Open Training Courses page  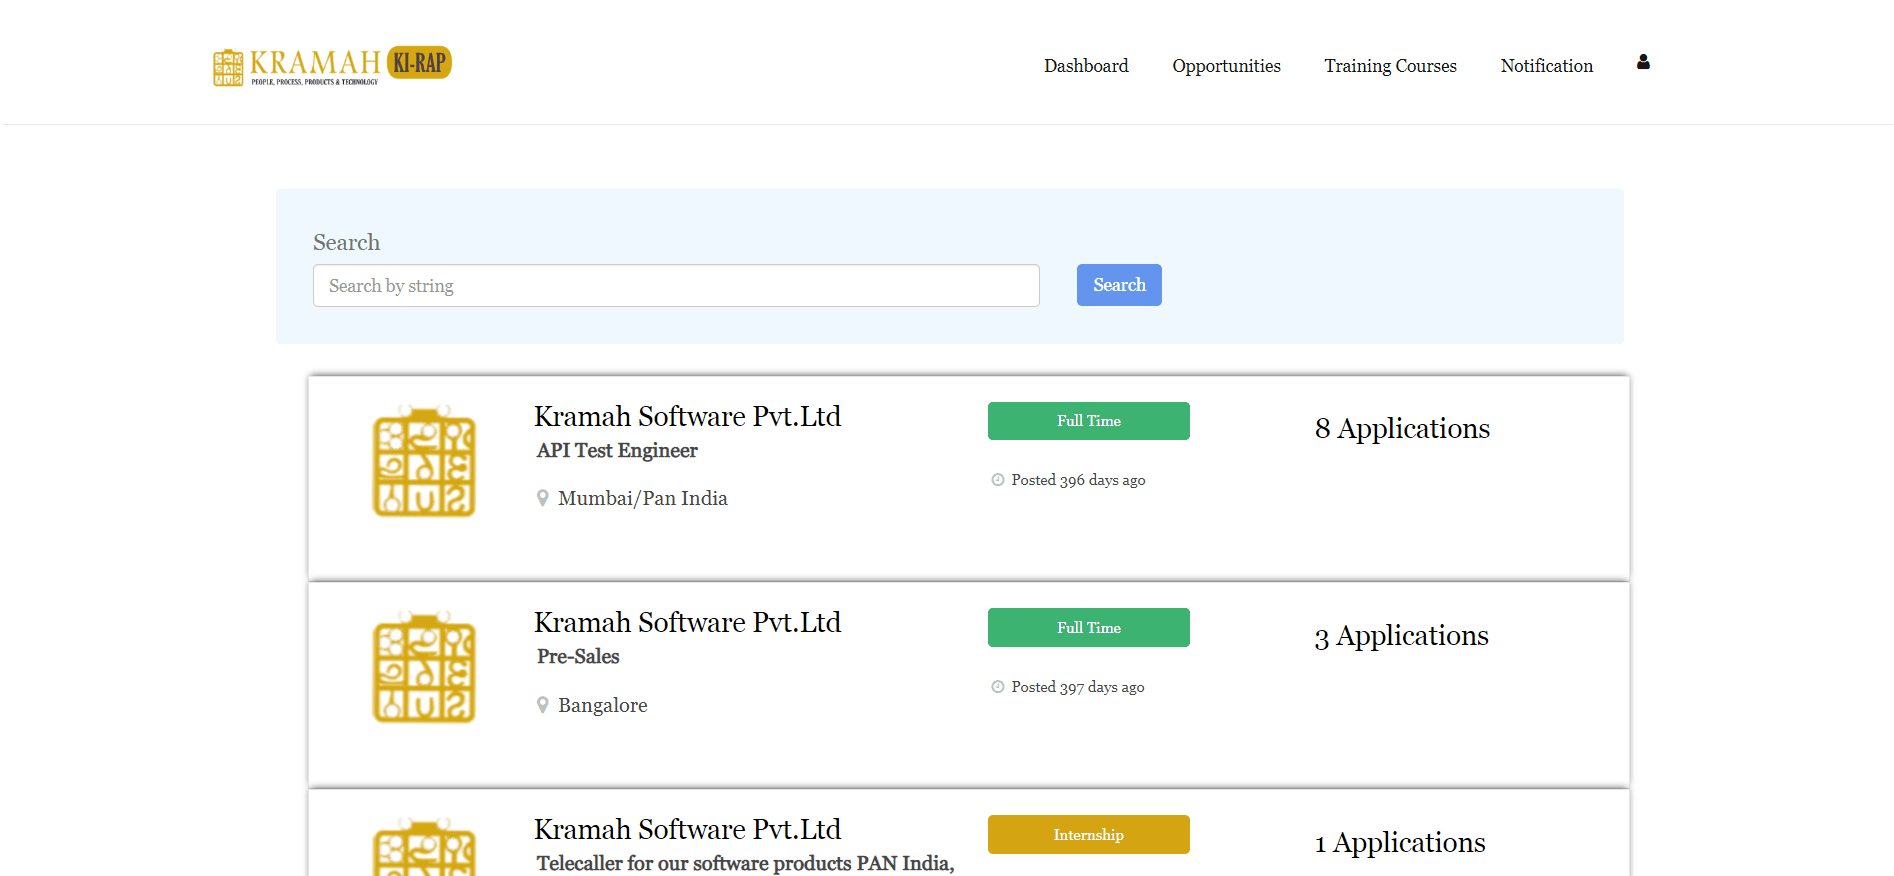click(x=1390, y=66)
